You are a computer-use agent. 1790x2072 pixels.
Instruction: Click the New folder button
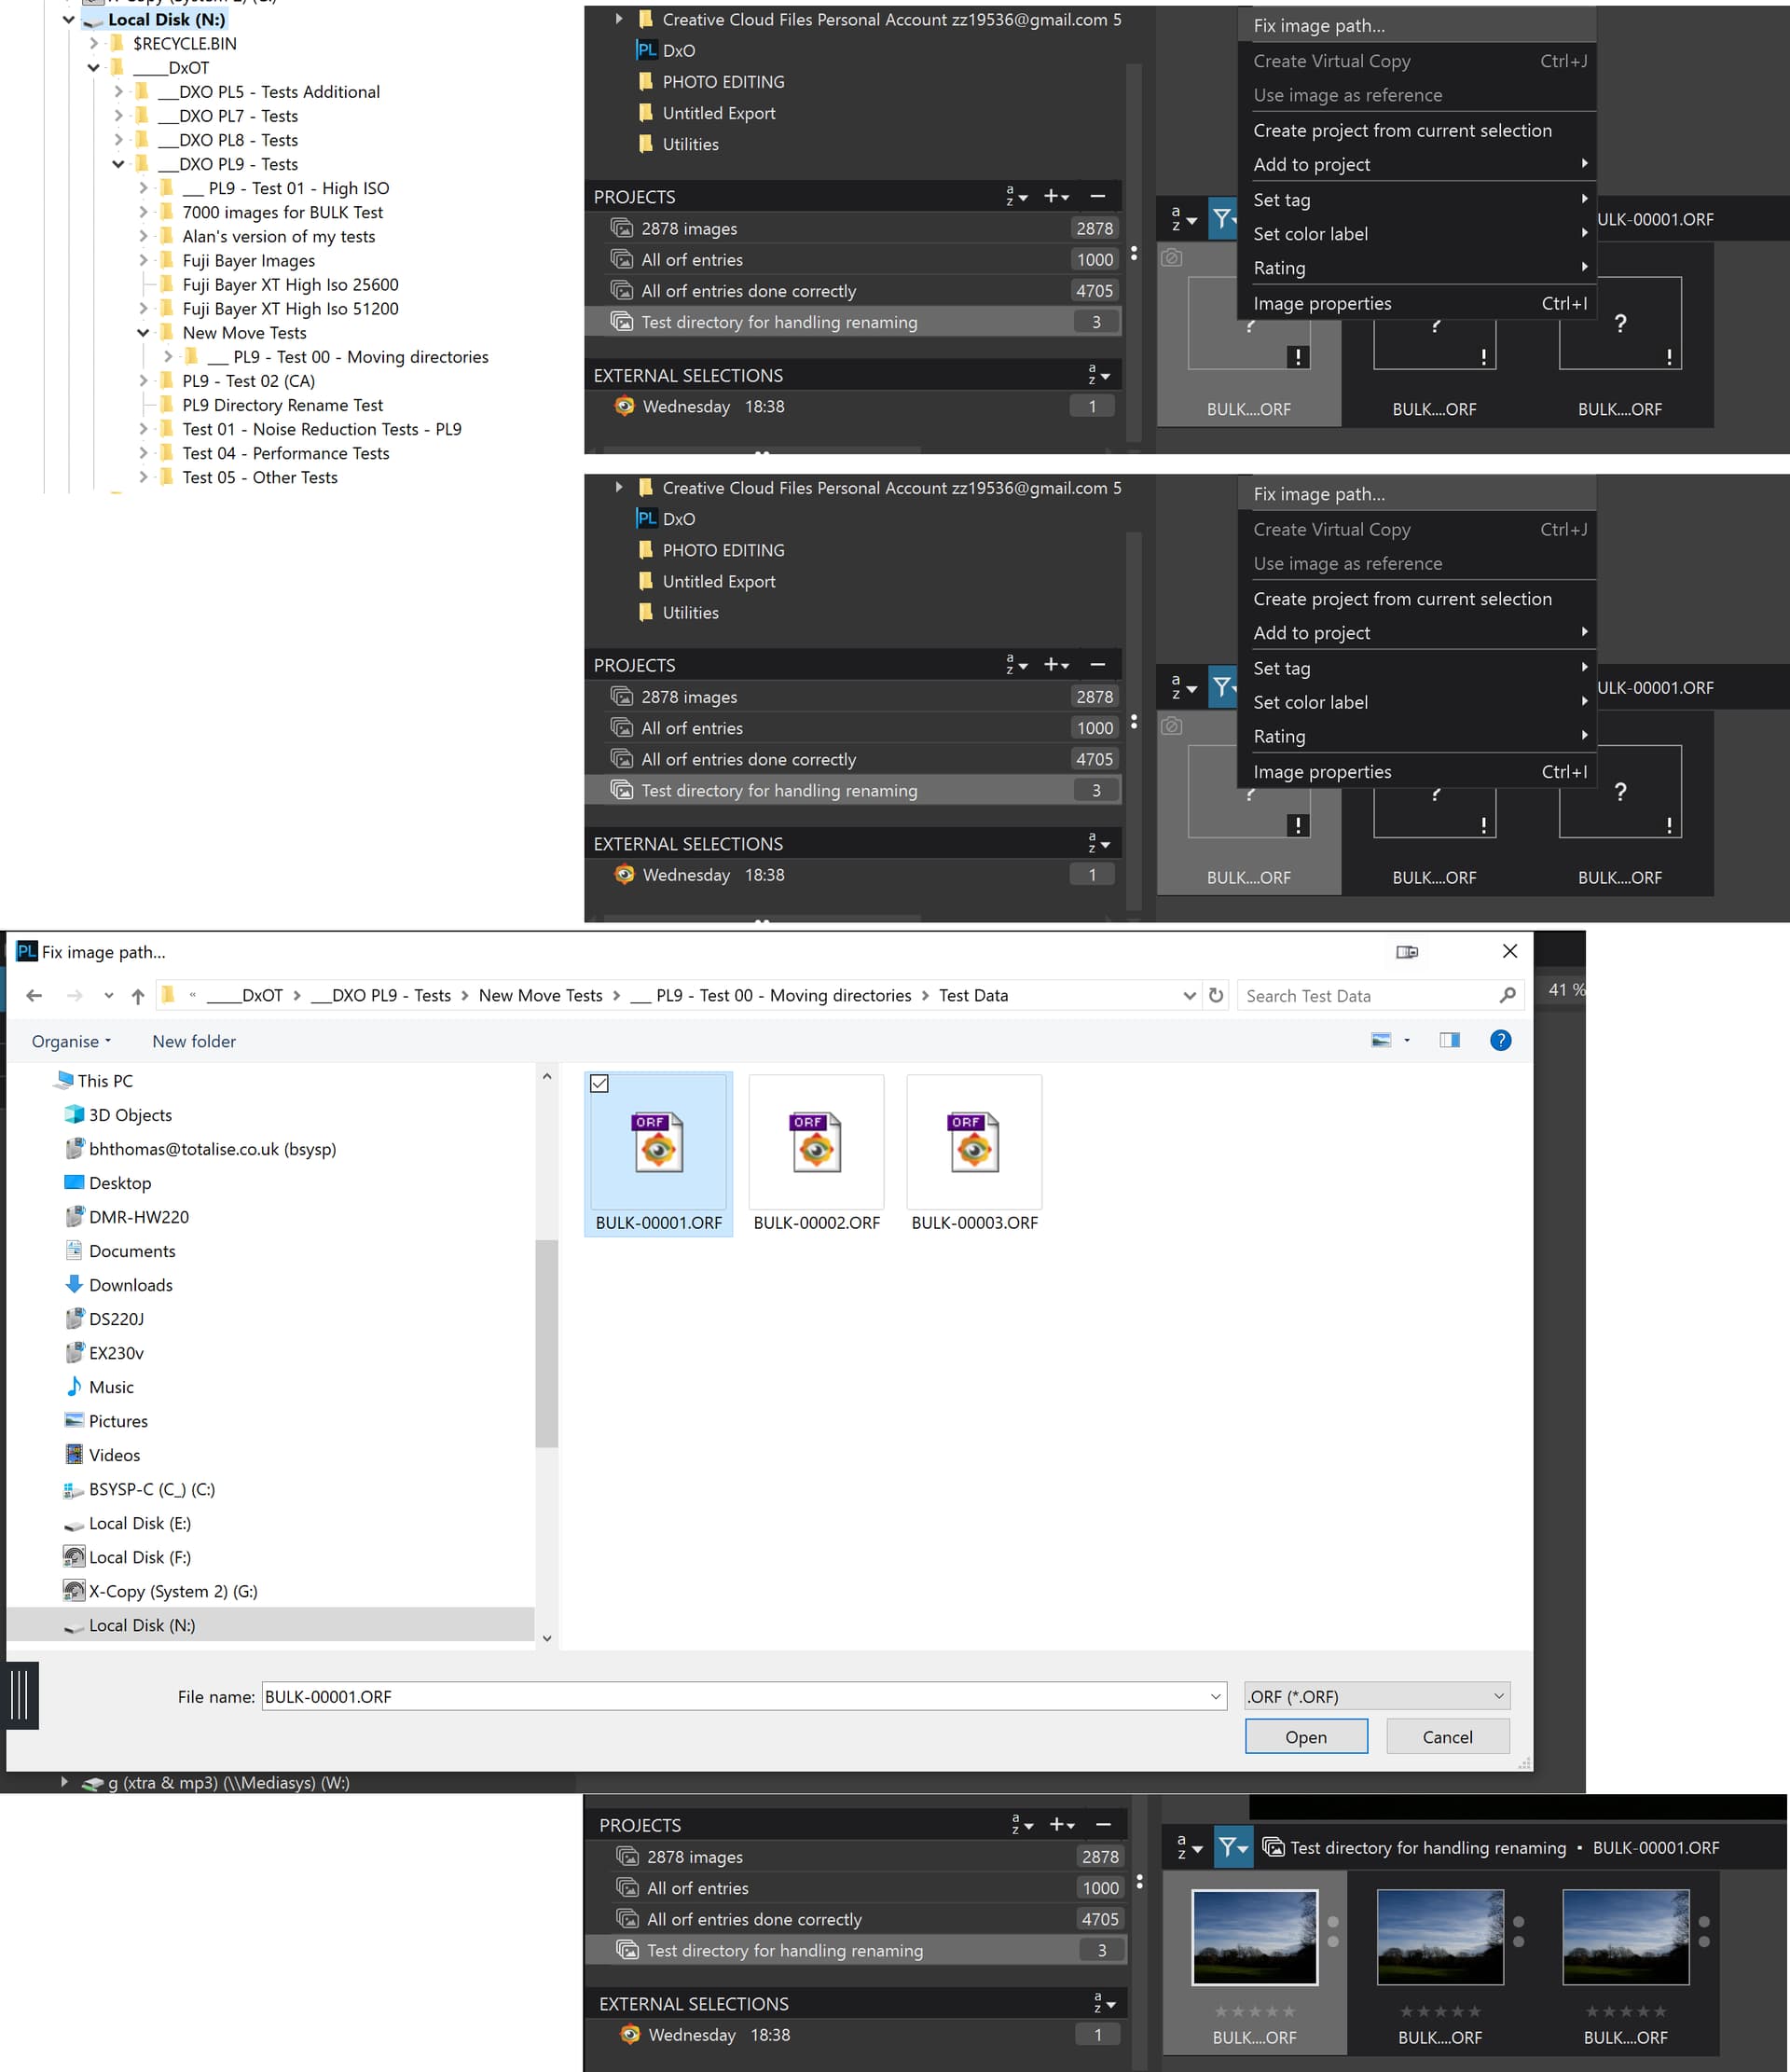click(194, 1041)
